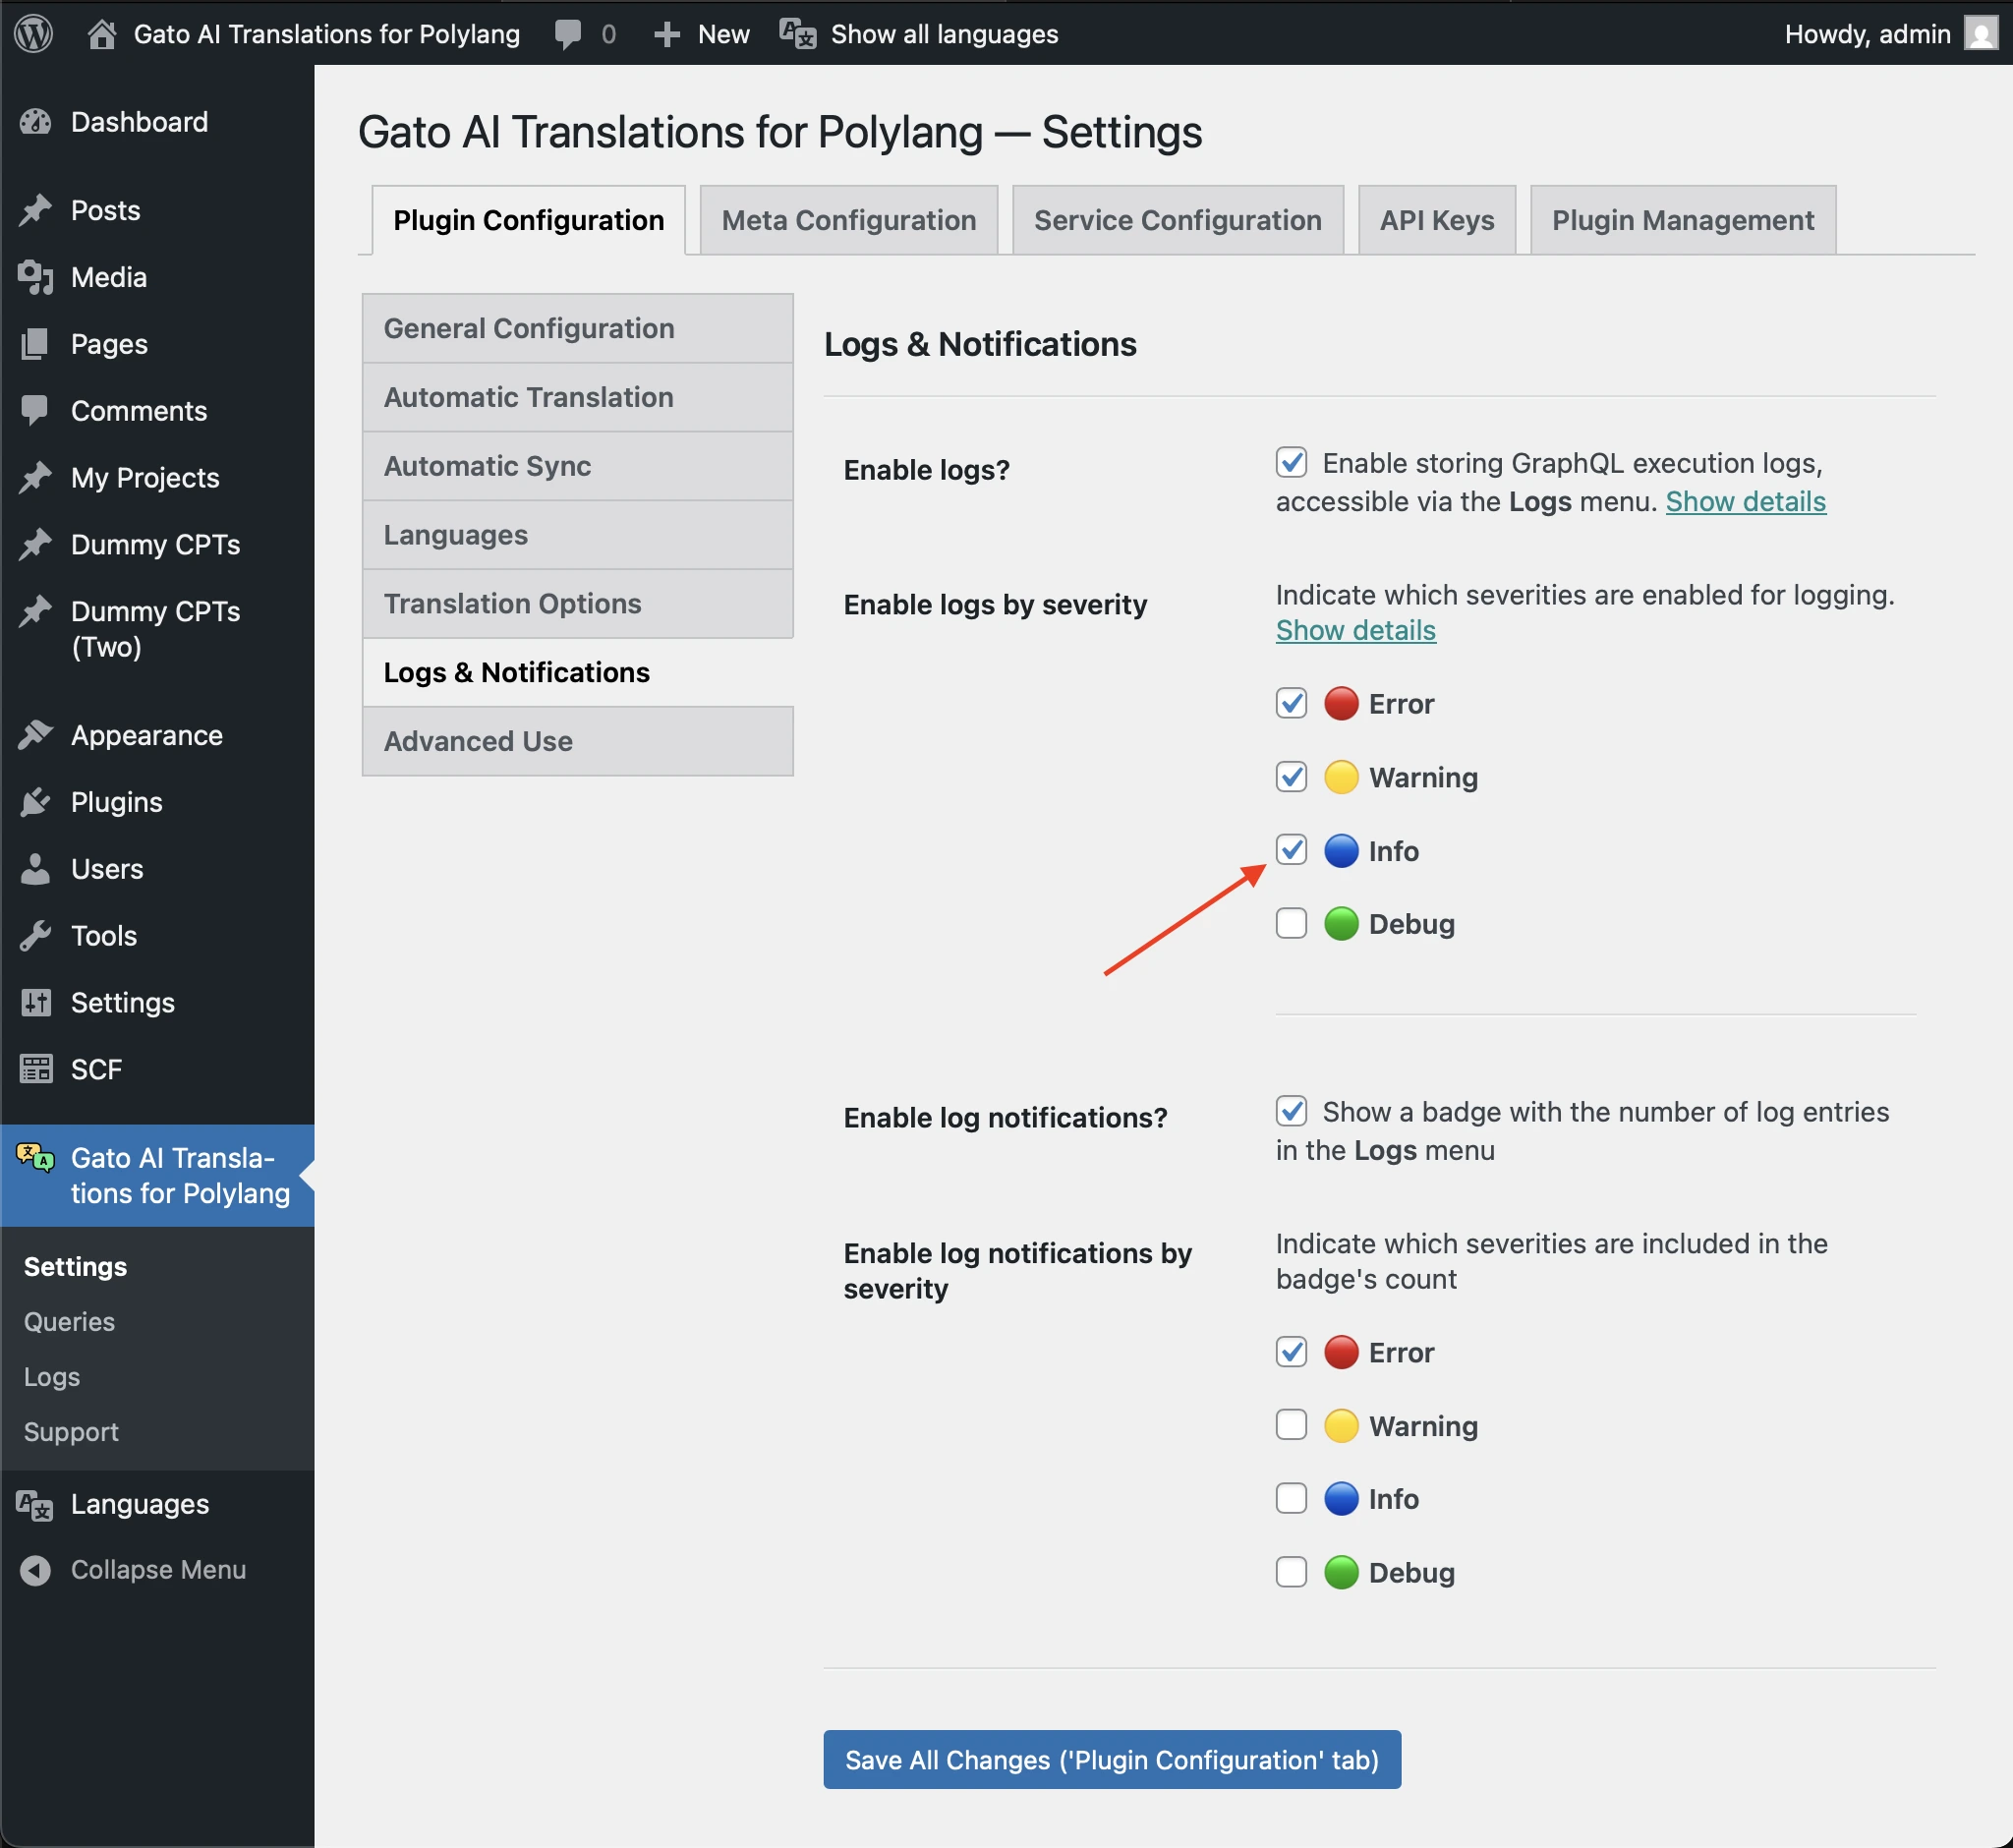Collapse the admin sidebar menu
Screen dimensions: 2013x1848
click(37, 1569)
